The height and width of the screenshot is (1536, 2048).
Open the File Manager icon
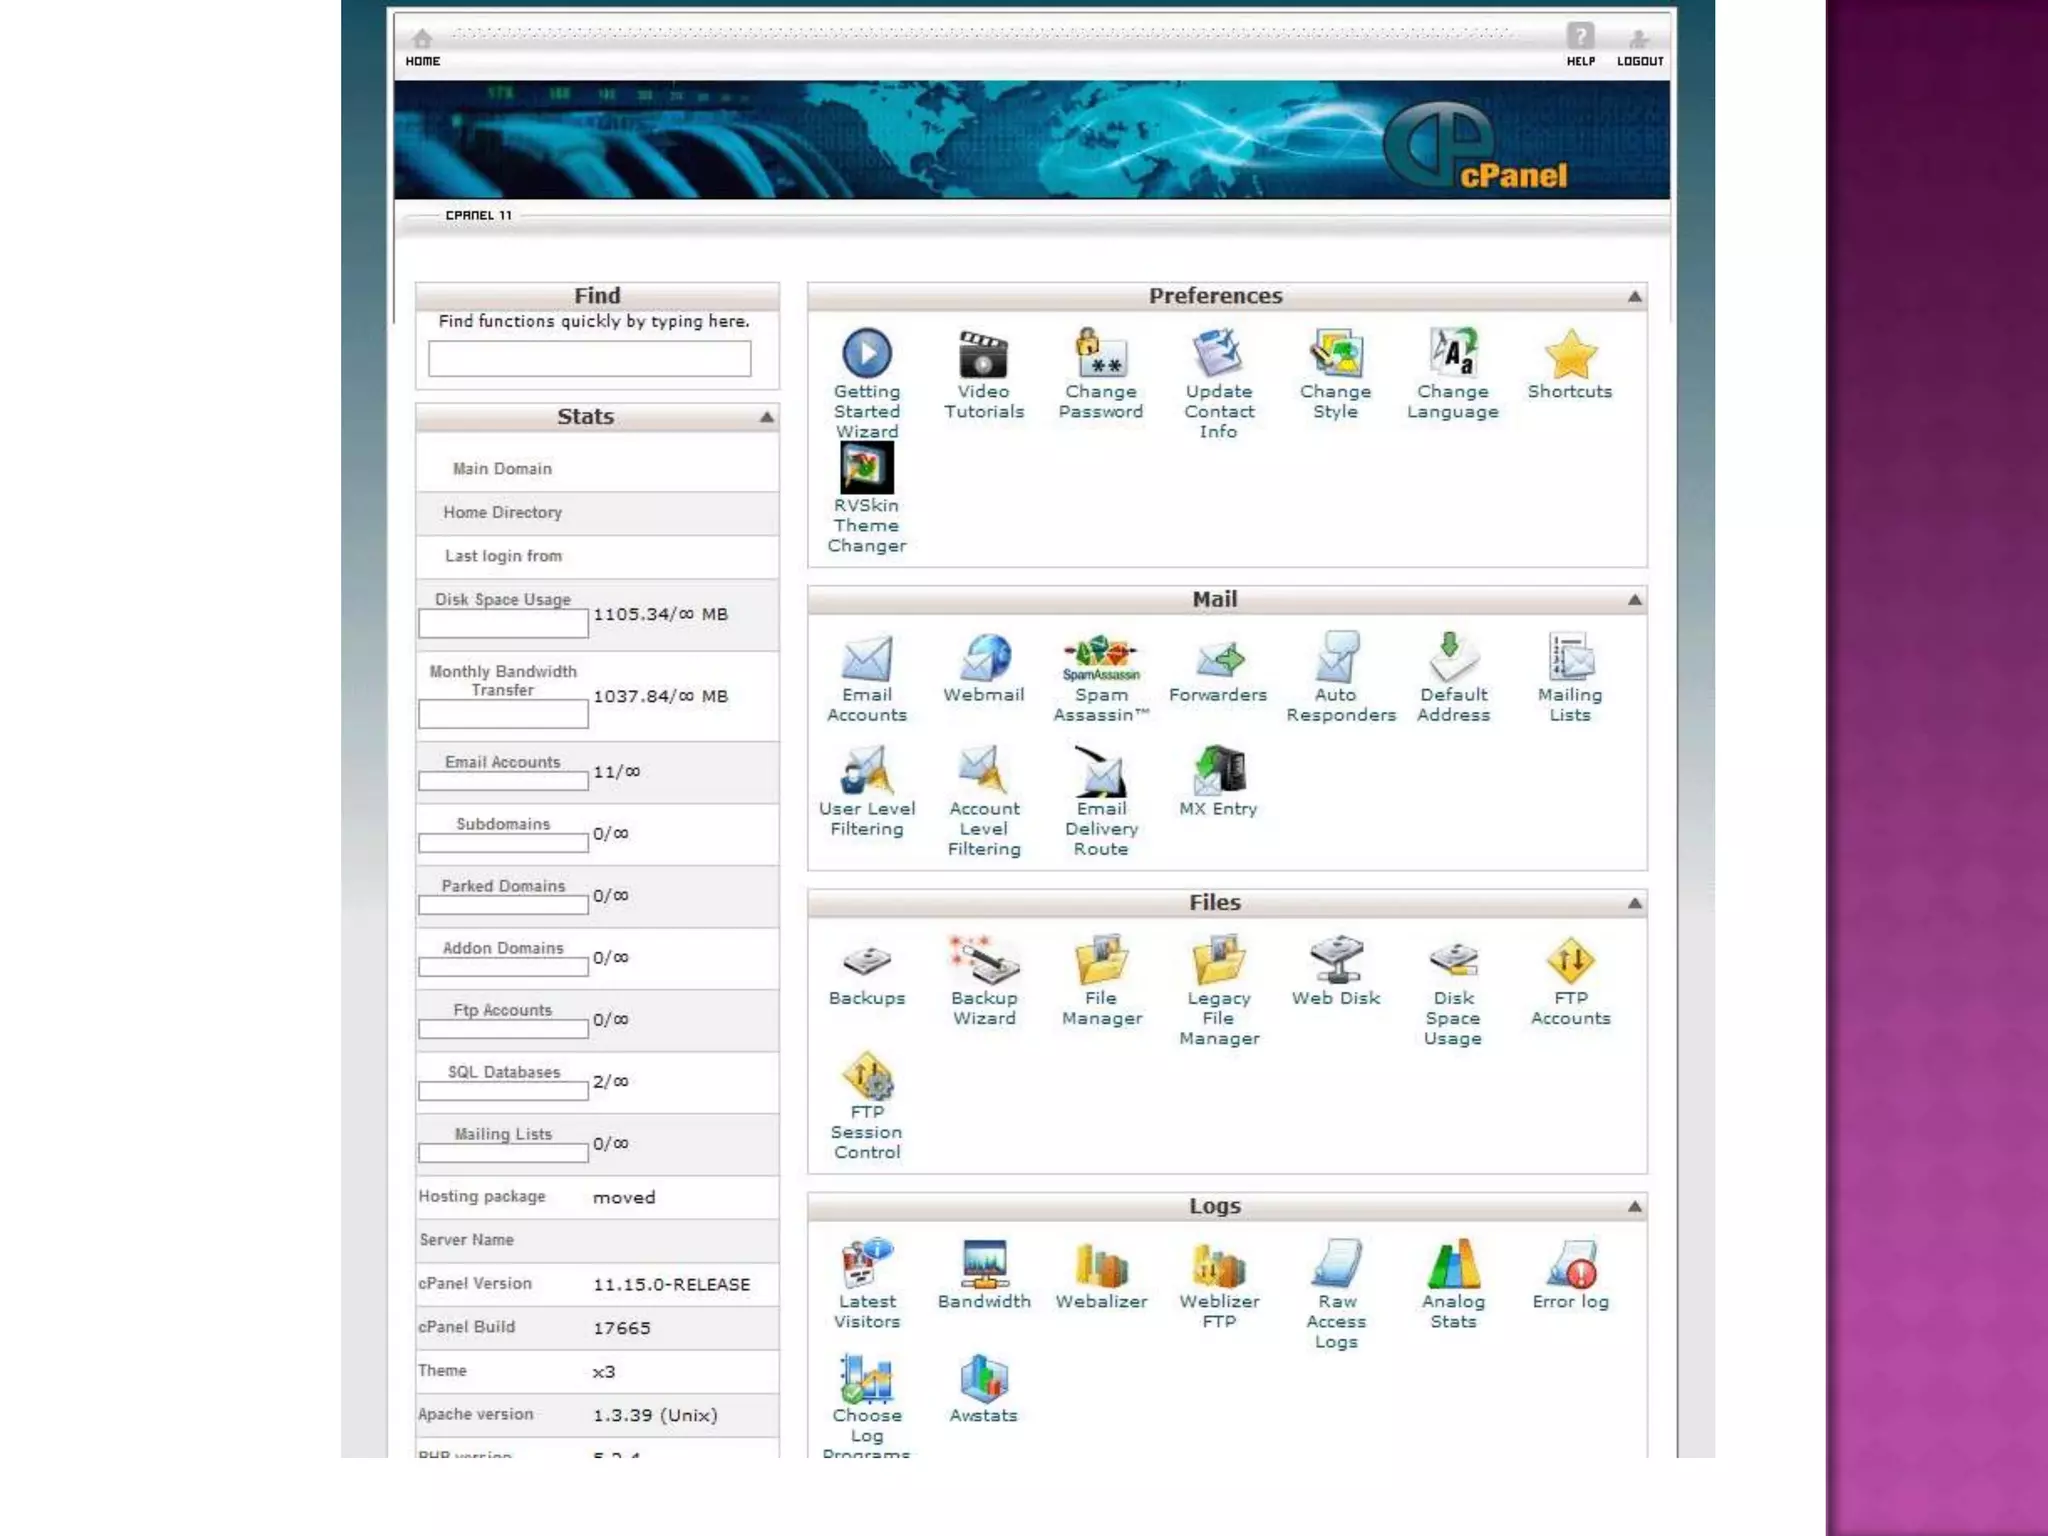pyautogui.click(x=1101, y=962)
